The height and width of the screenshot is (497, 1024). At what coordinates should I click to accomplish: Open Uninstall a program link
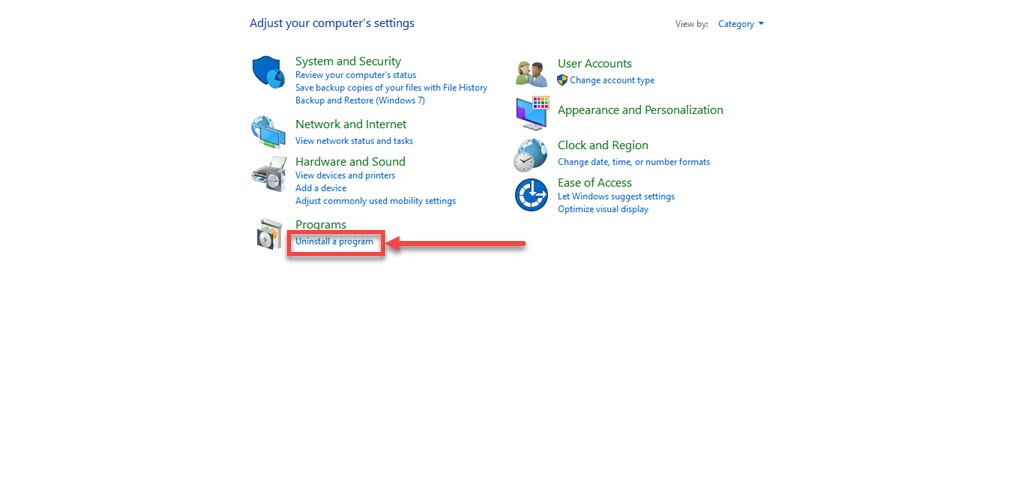click(334, 242)
